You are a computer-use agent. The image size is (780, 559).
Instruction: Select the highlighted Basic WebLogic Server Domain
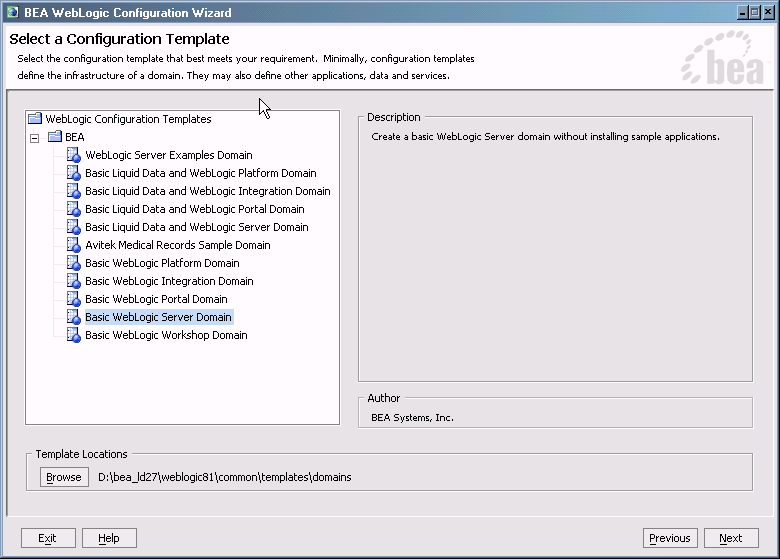[x=158, y=317]
